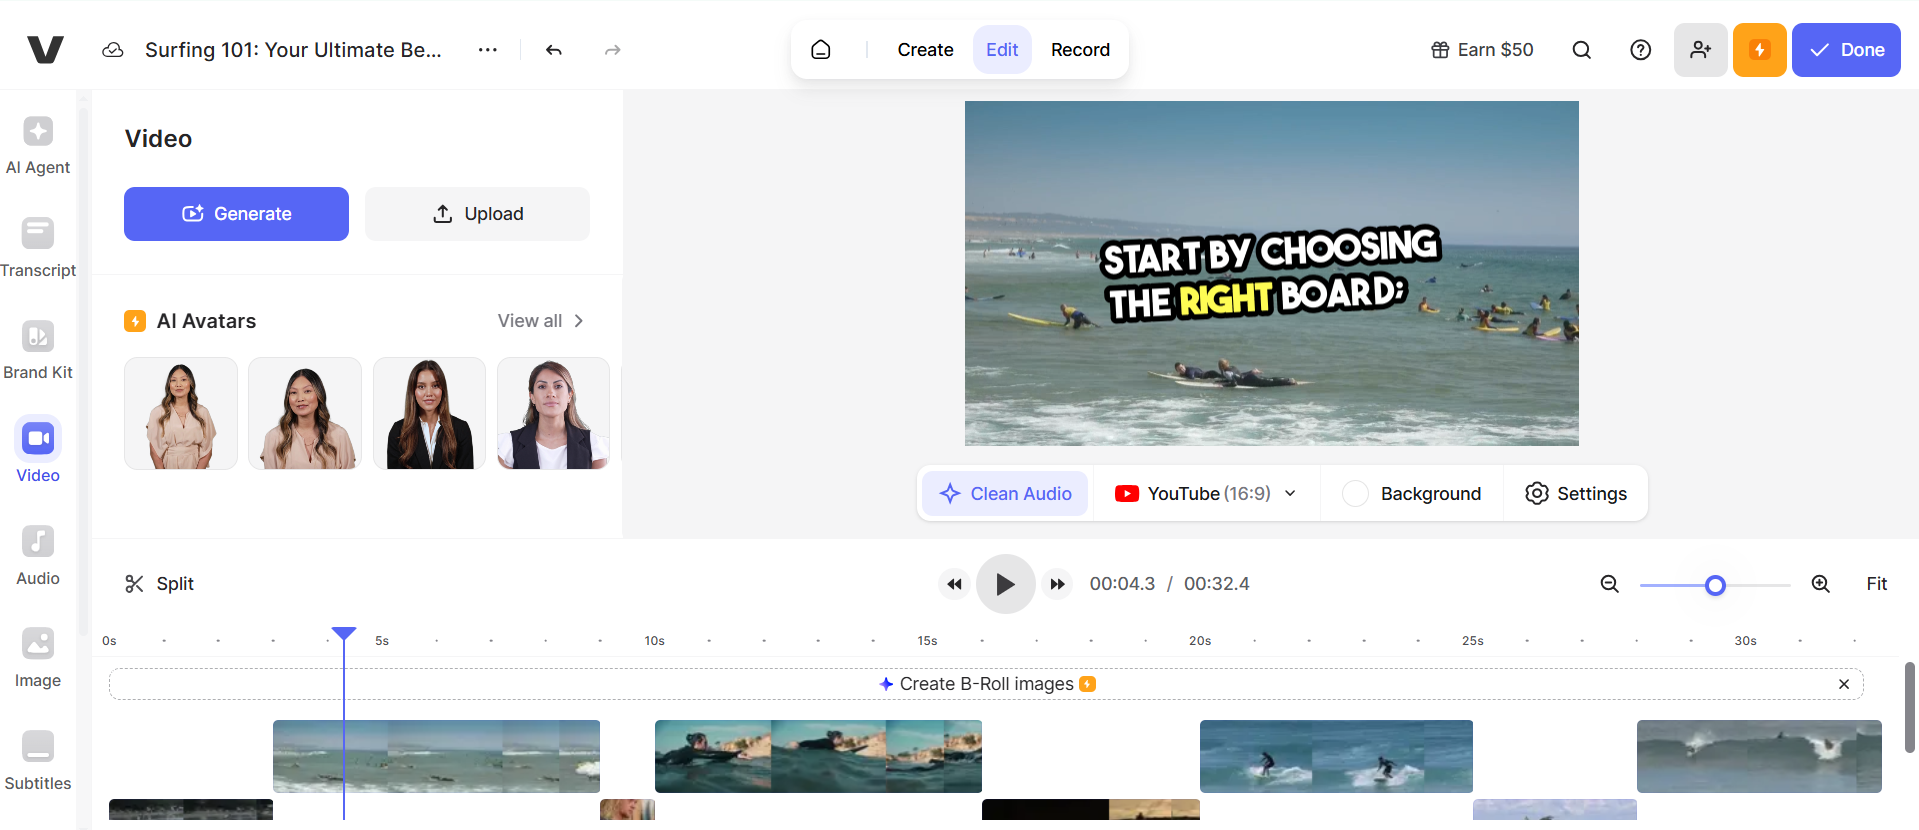Fast forward with the skip forward button

point(1057,584)
